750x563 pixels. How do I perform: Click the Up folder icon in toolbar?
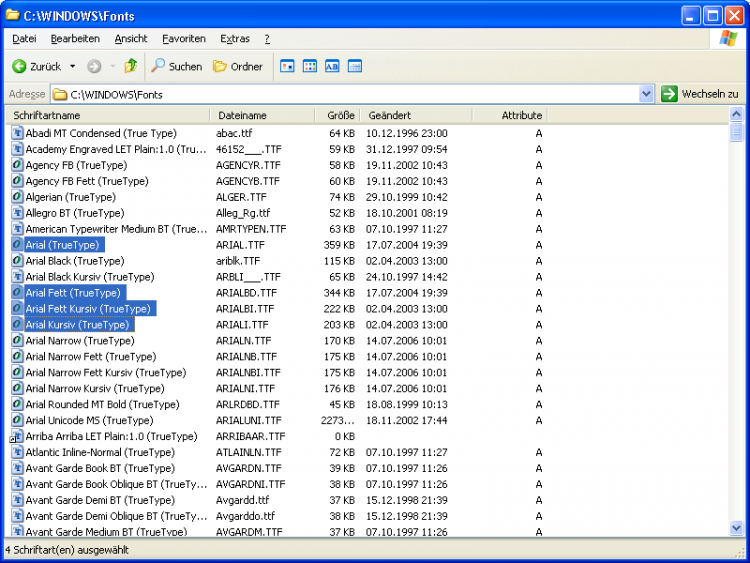130,67
